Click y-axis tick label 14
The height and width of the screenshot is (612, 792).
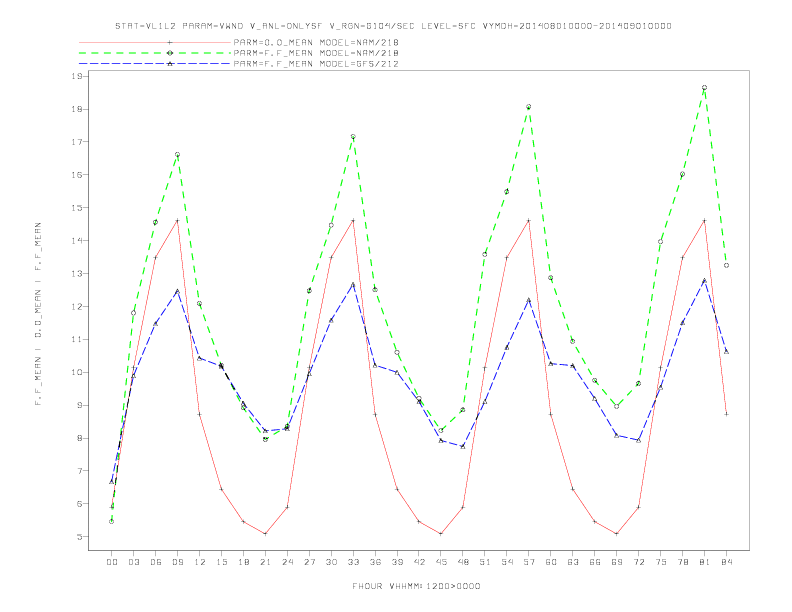77,241
